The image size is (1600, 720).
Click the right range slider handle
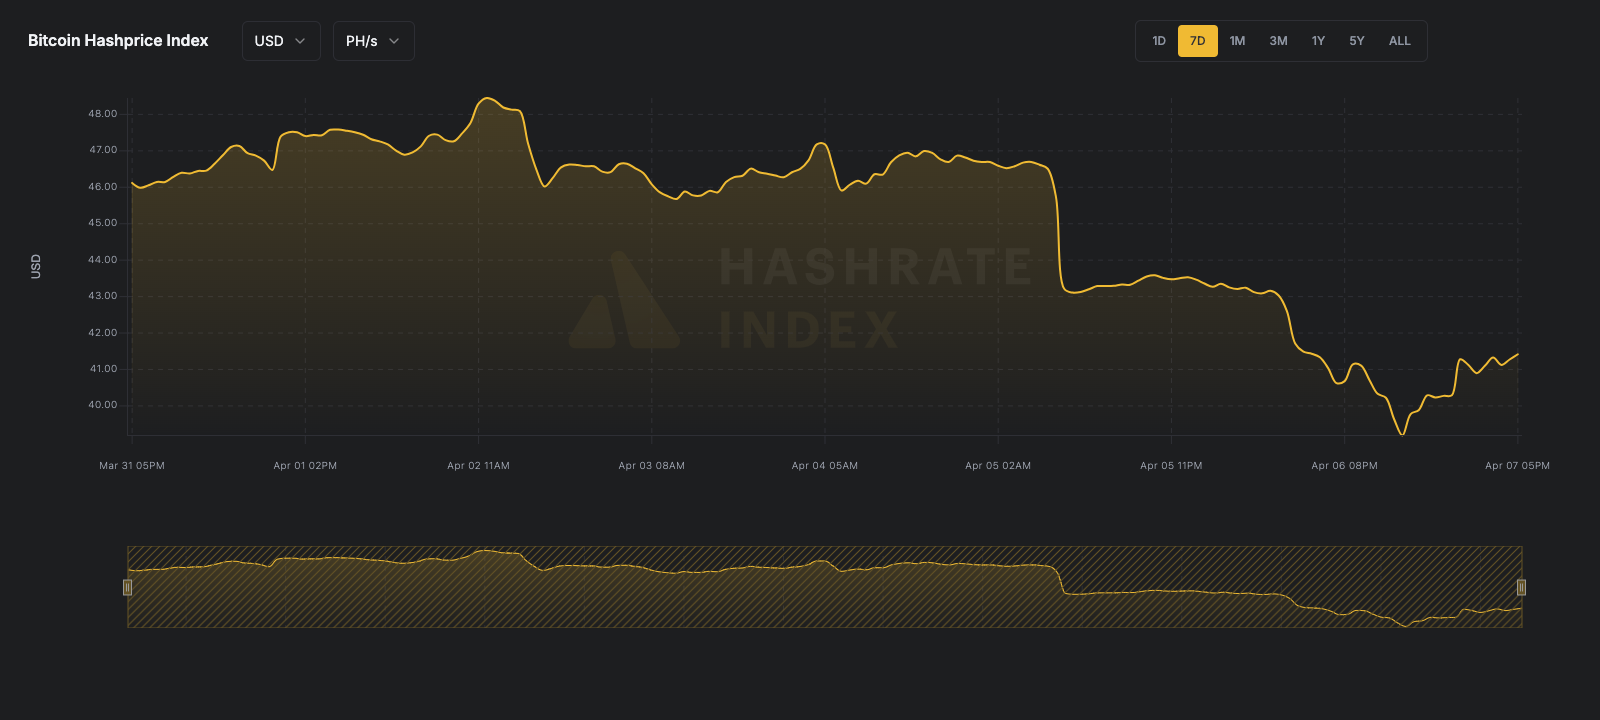(x=1521, y=587)
